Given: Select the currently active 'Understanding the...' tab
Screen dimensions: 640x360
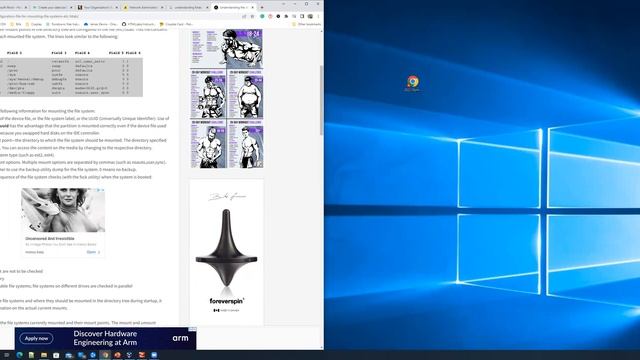Looking at the screenshot, I should pos(233,7).
